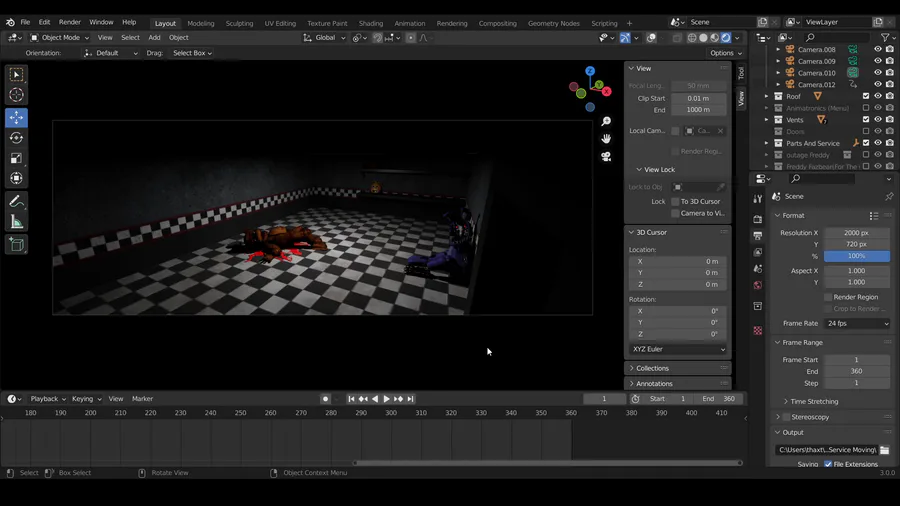Click the Blender logo menu icon
The height and width of the screenshot is (506, 900).
pyautogui.click(x=10, y=22)
